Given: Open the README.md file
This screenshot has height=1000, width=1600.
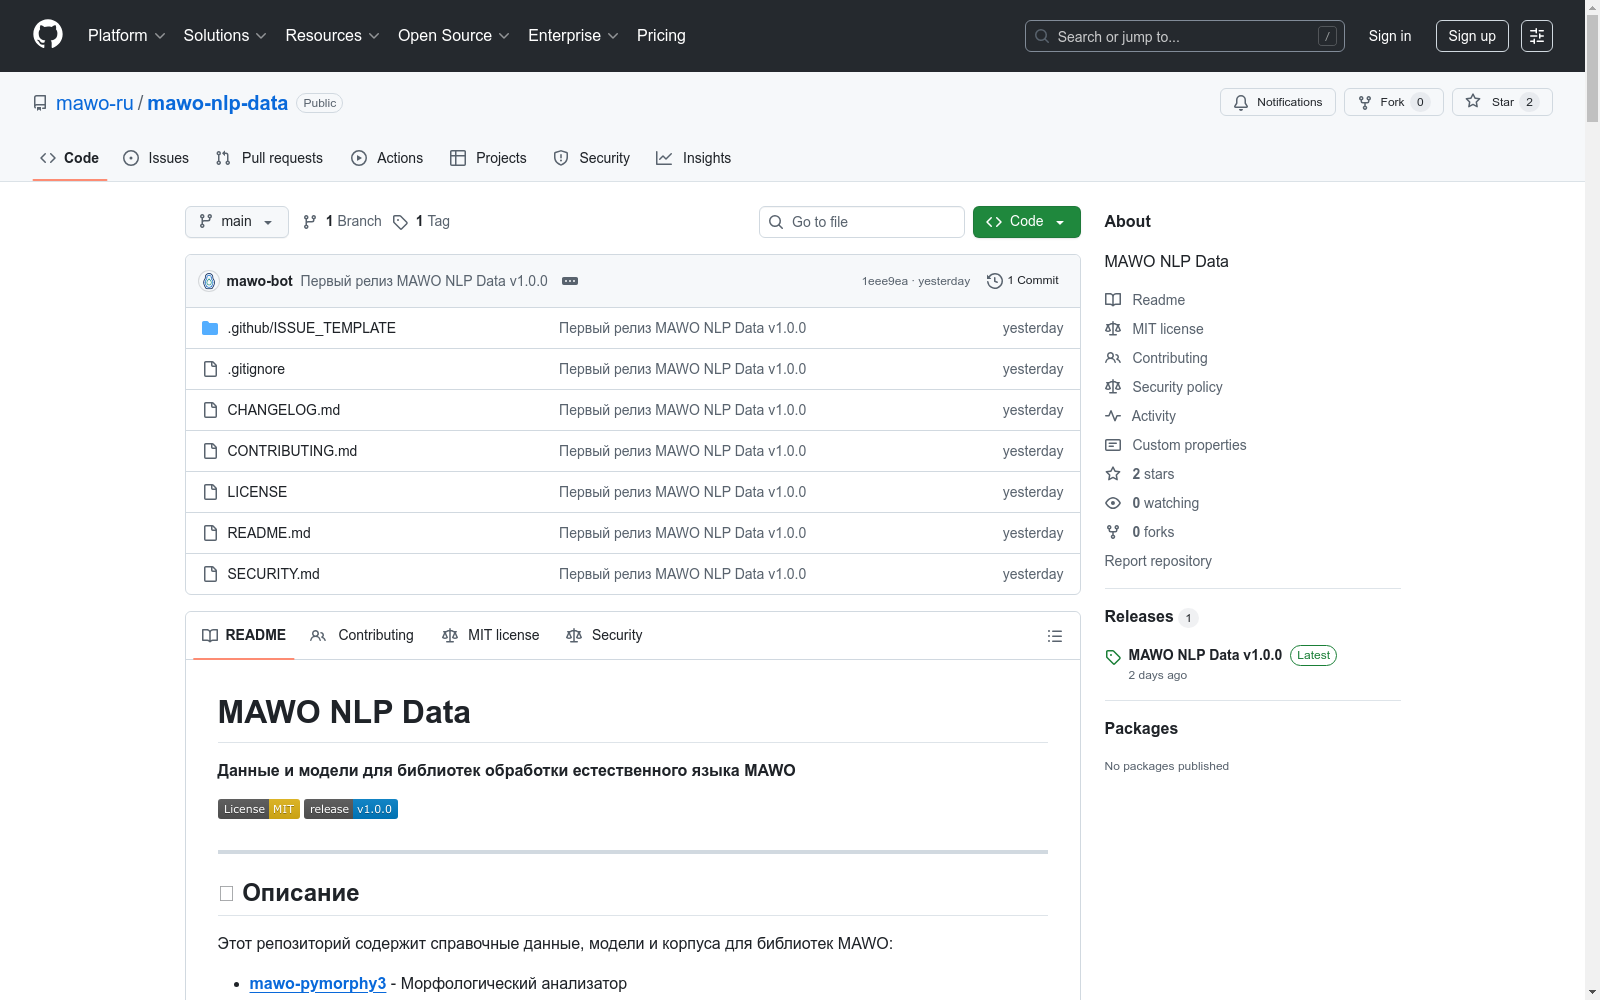Looking at the screenshot, I should 269,533.
